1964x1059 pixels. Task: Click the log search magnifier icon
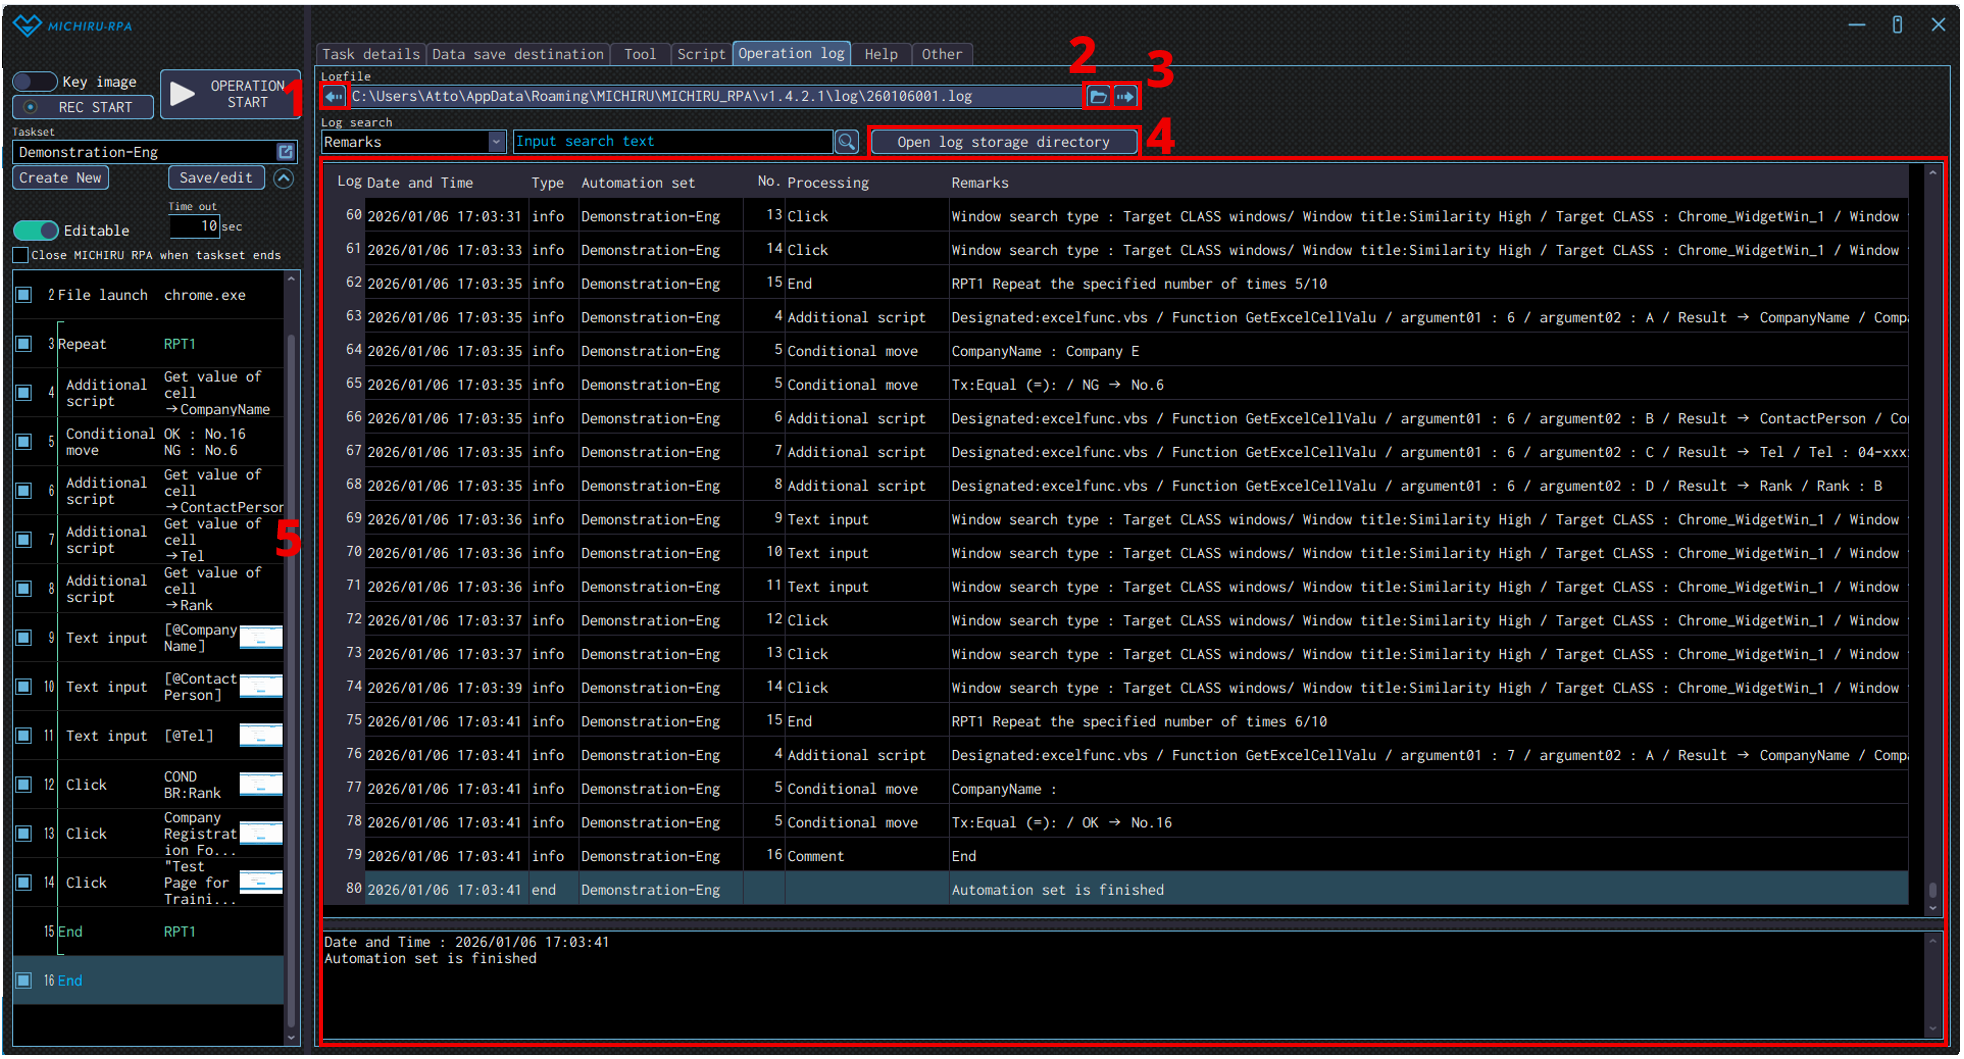tap(847, 142)
